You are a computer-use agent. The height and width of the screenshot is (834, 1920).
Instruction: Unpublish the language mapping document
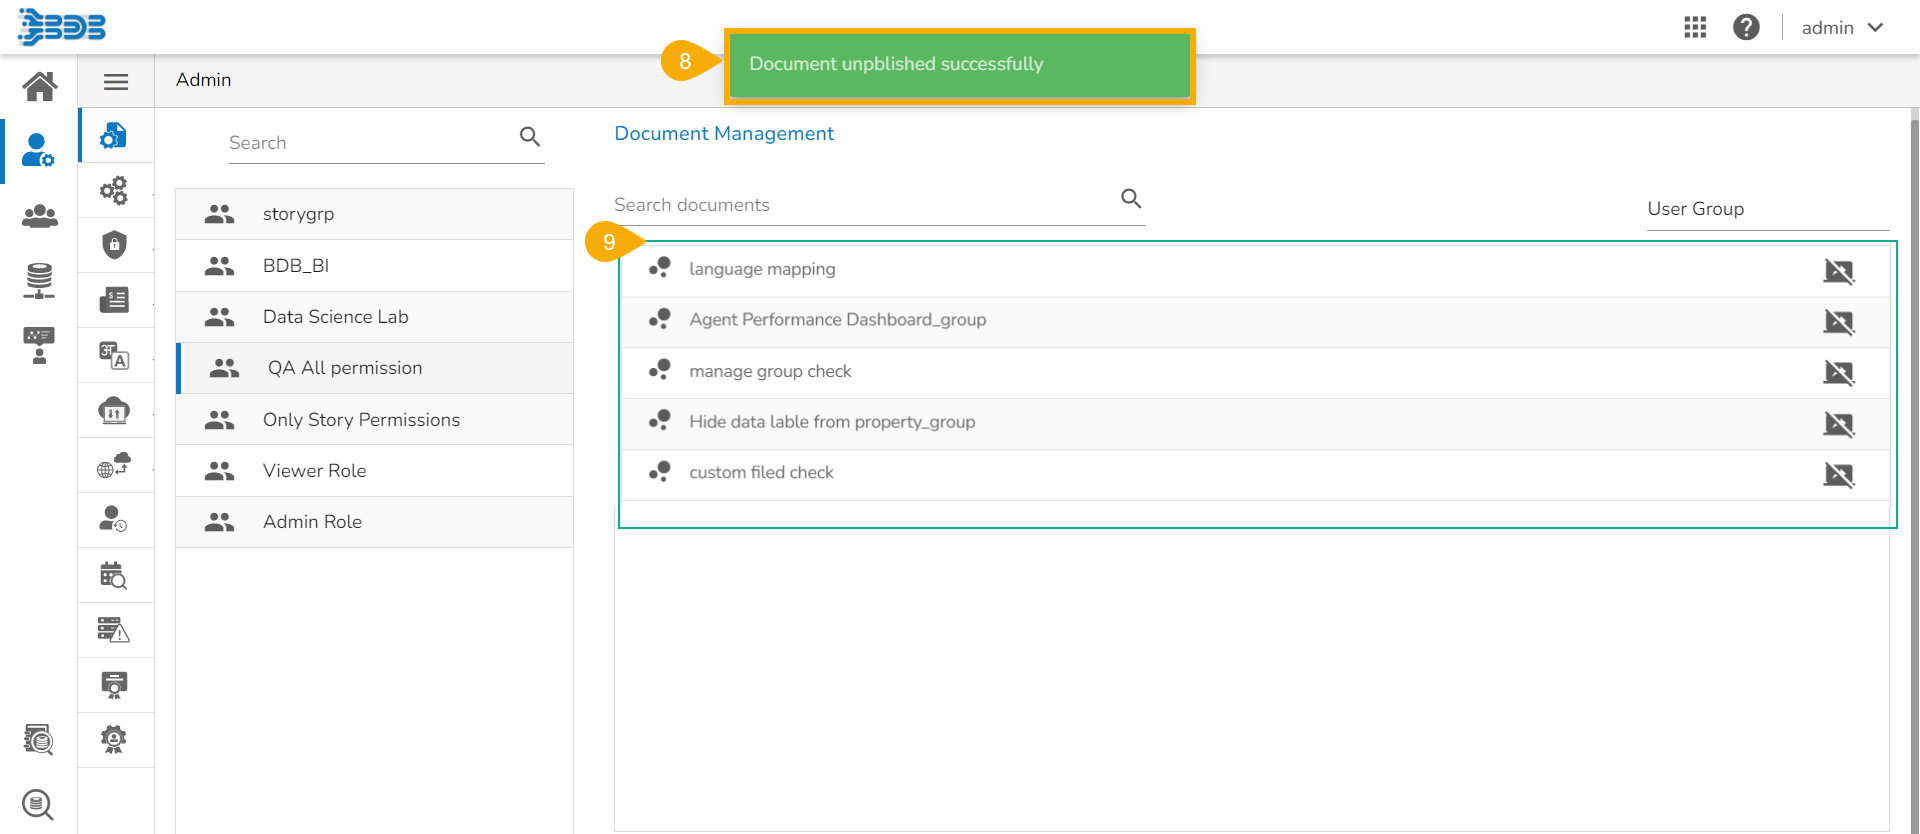(x=1838, y=271)
